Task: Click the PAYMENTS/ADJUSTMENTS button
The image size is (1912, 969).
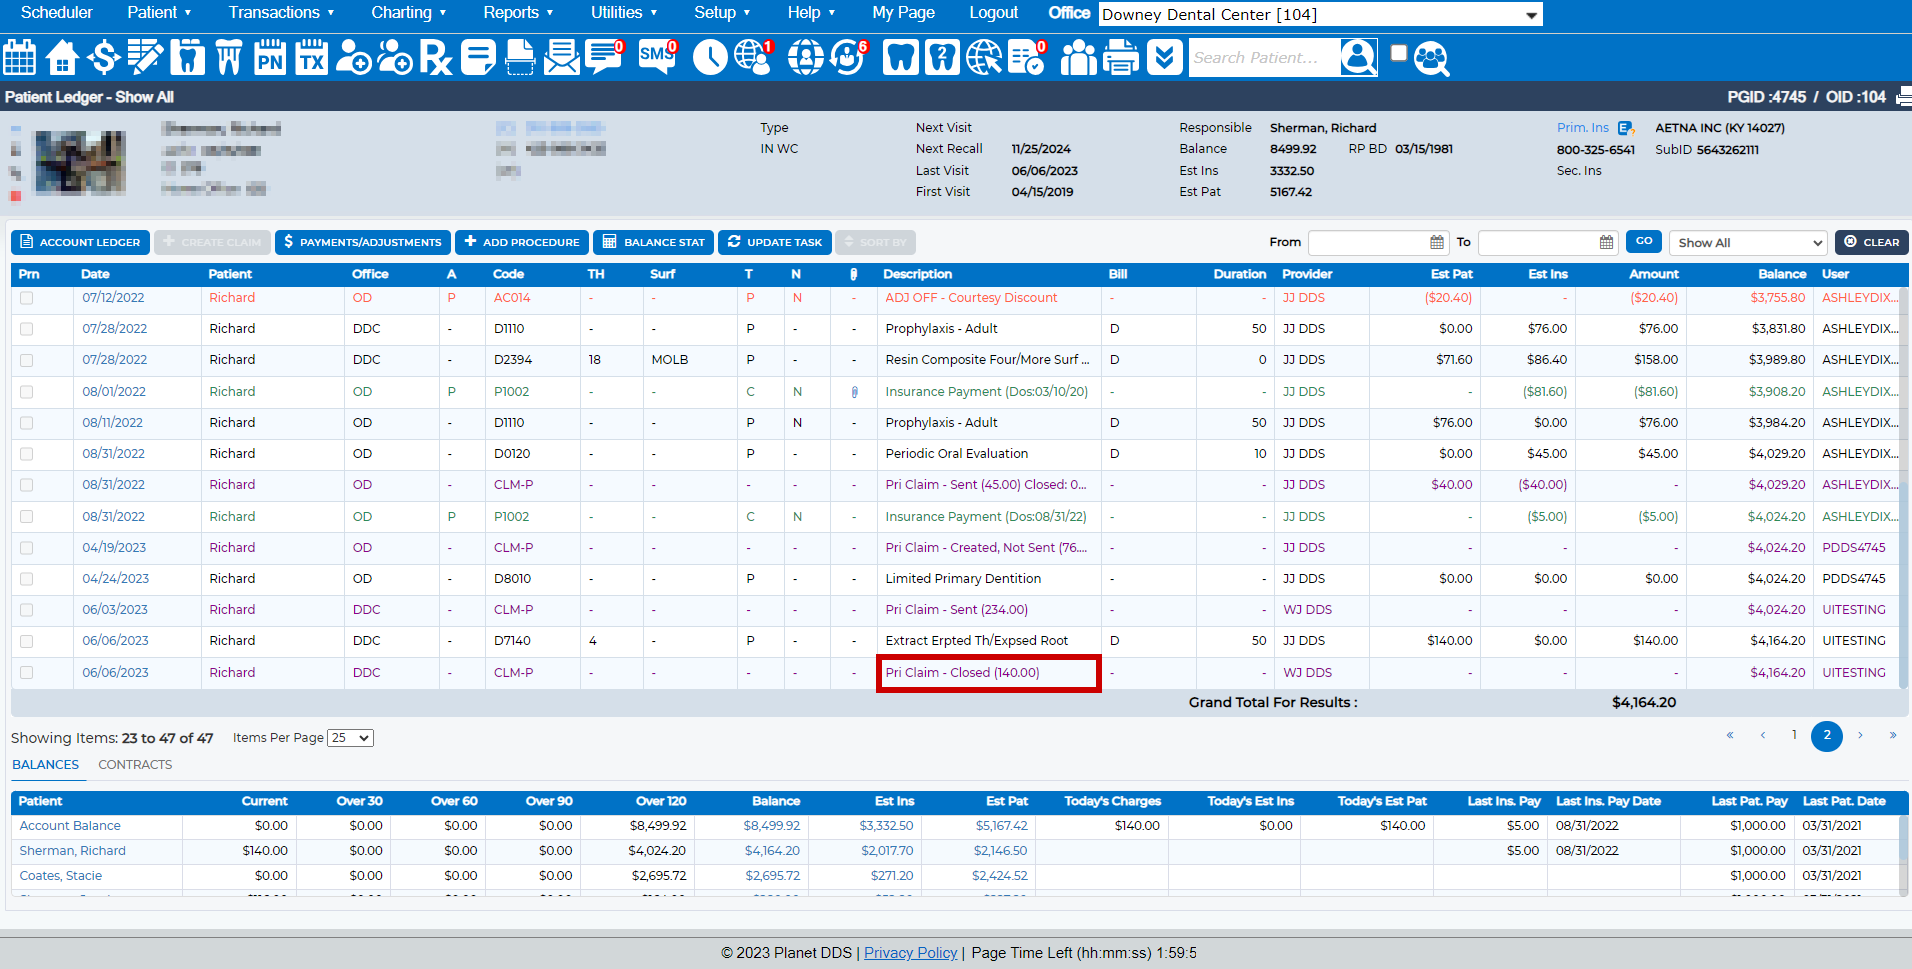Action: [x=363, y=242]
